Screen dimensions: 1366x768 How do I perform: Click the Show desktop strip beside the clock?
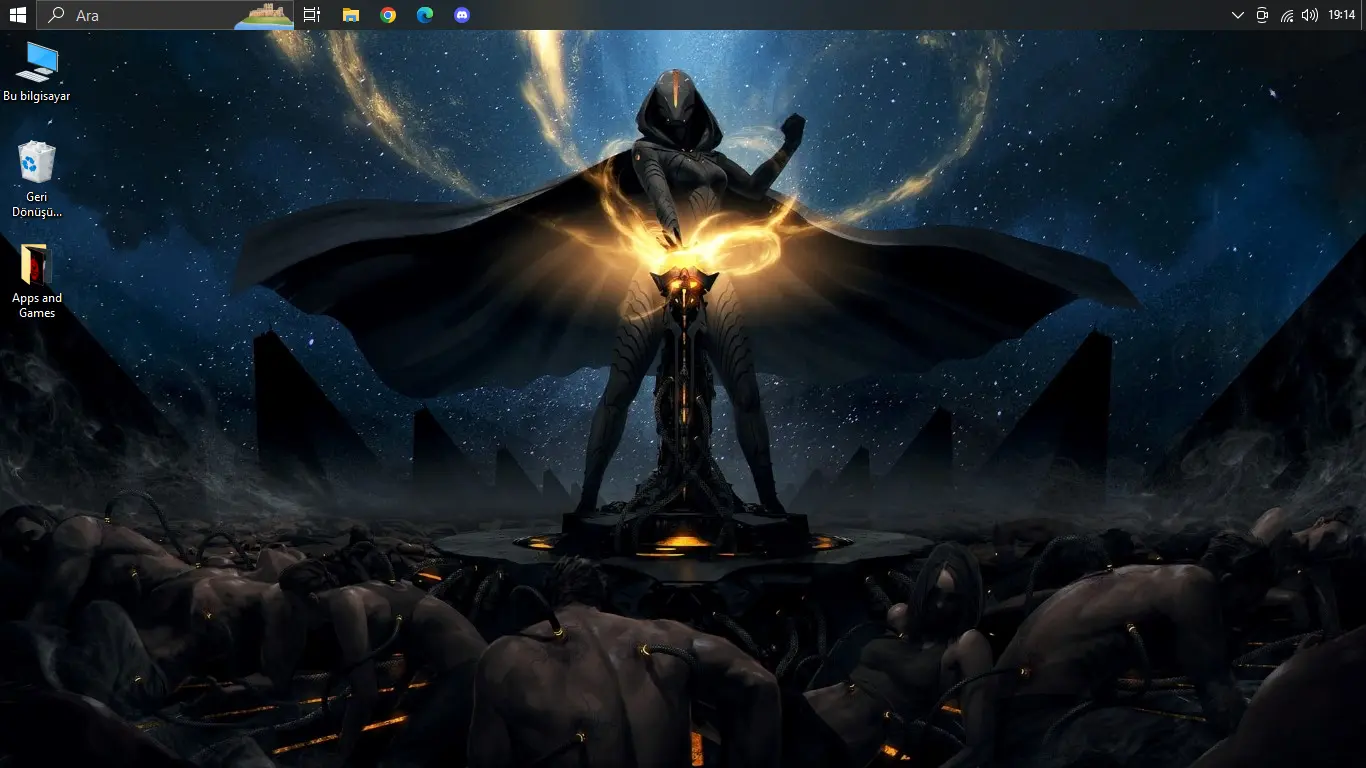coord(1363,15)
